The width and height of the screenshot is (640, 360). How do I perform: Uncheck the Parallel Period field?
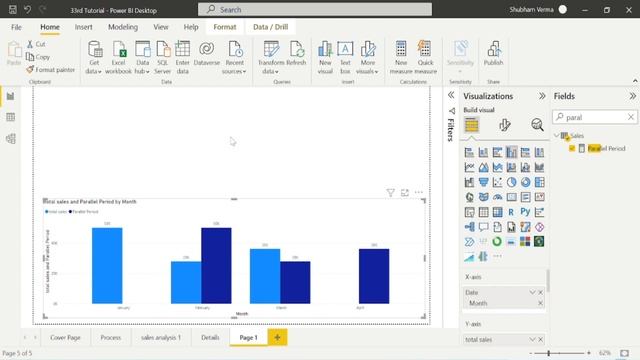[x=572, y=148]
